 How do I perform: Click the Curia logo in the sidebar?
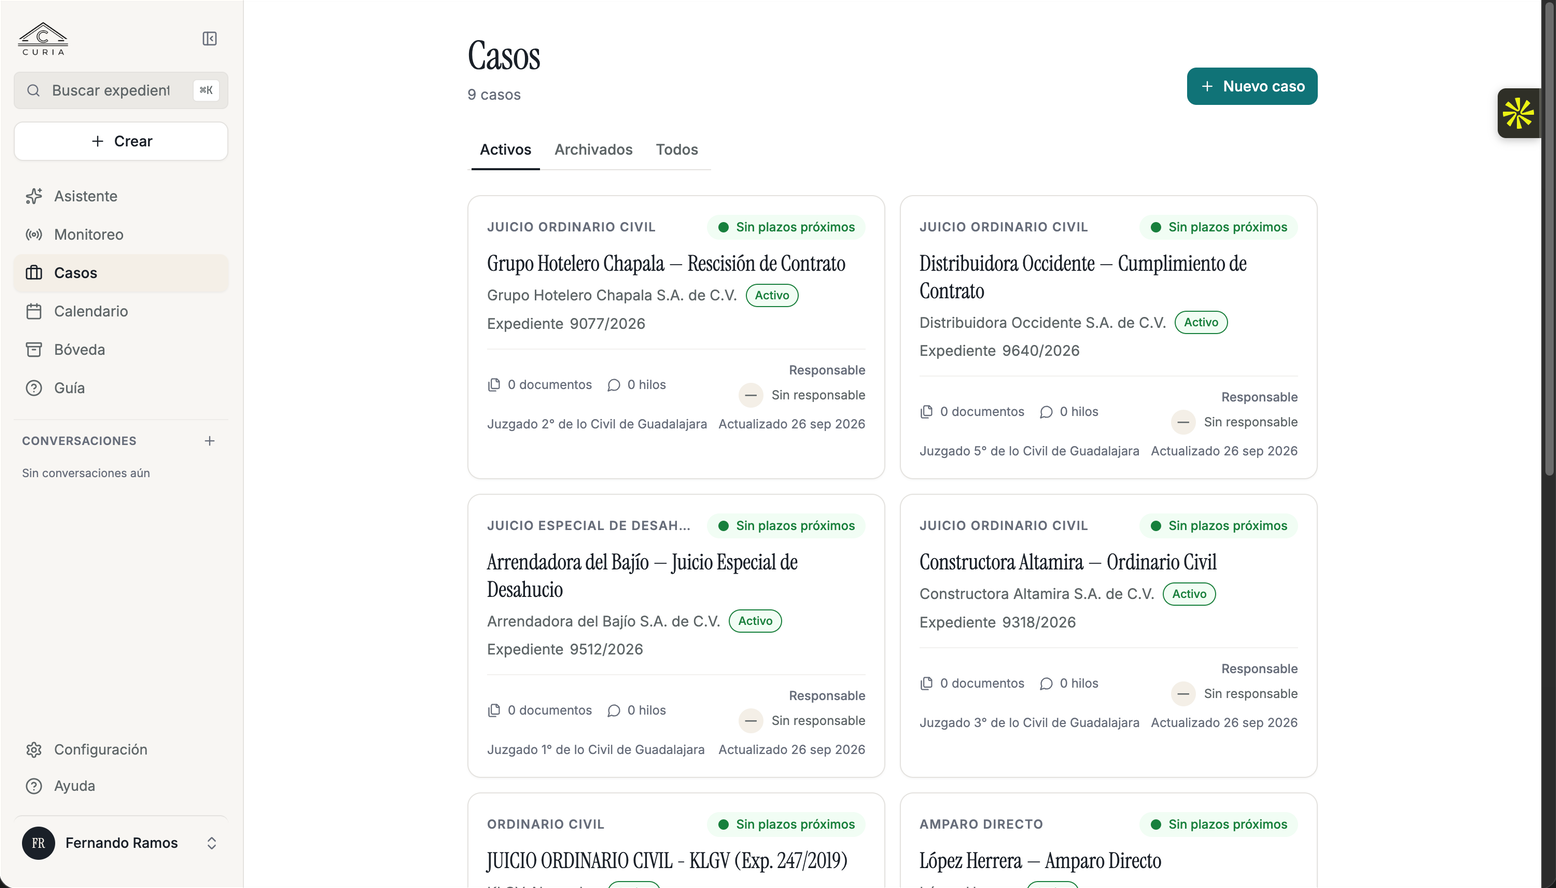43,39
